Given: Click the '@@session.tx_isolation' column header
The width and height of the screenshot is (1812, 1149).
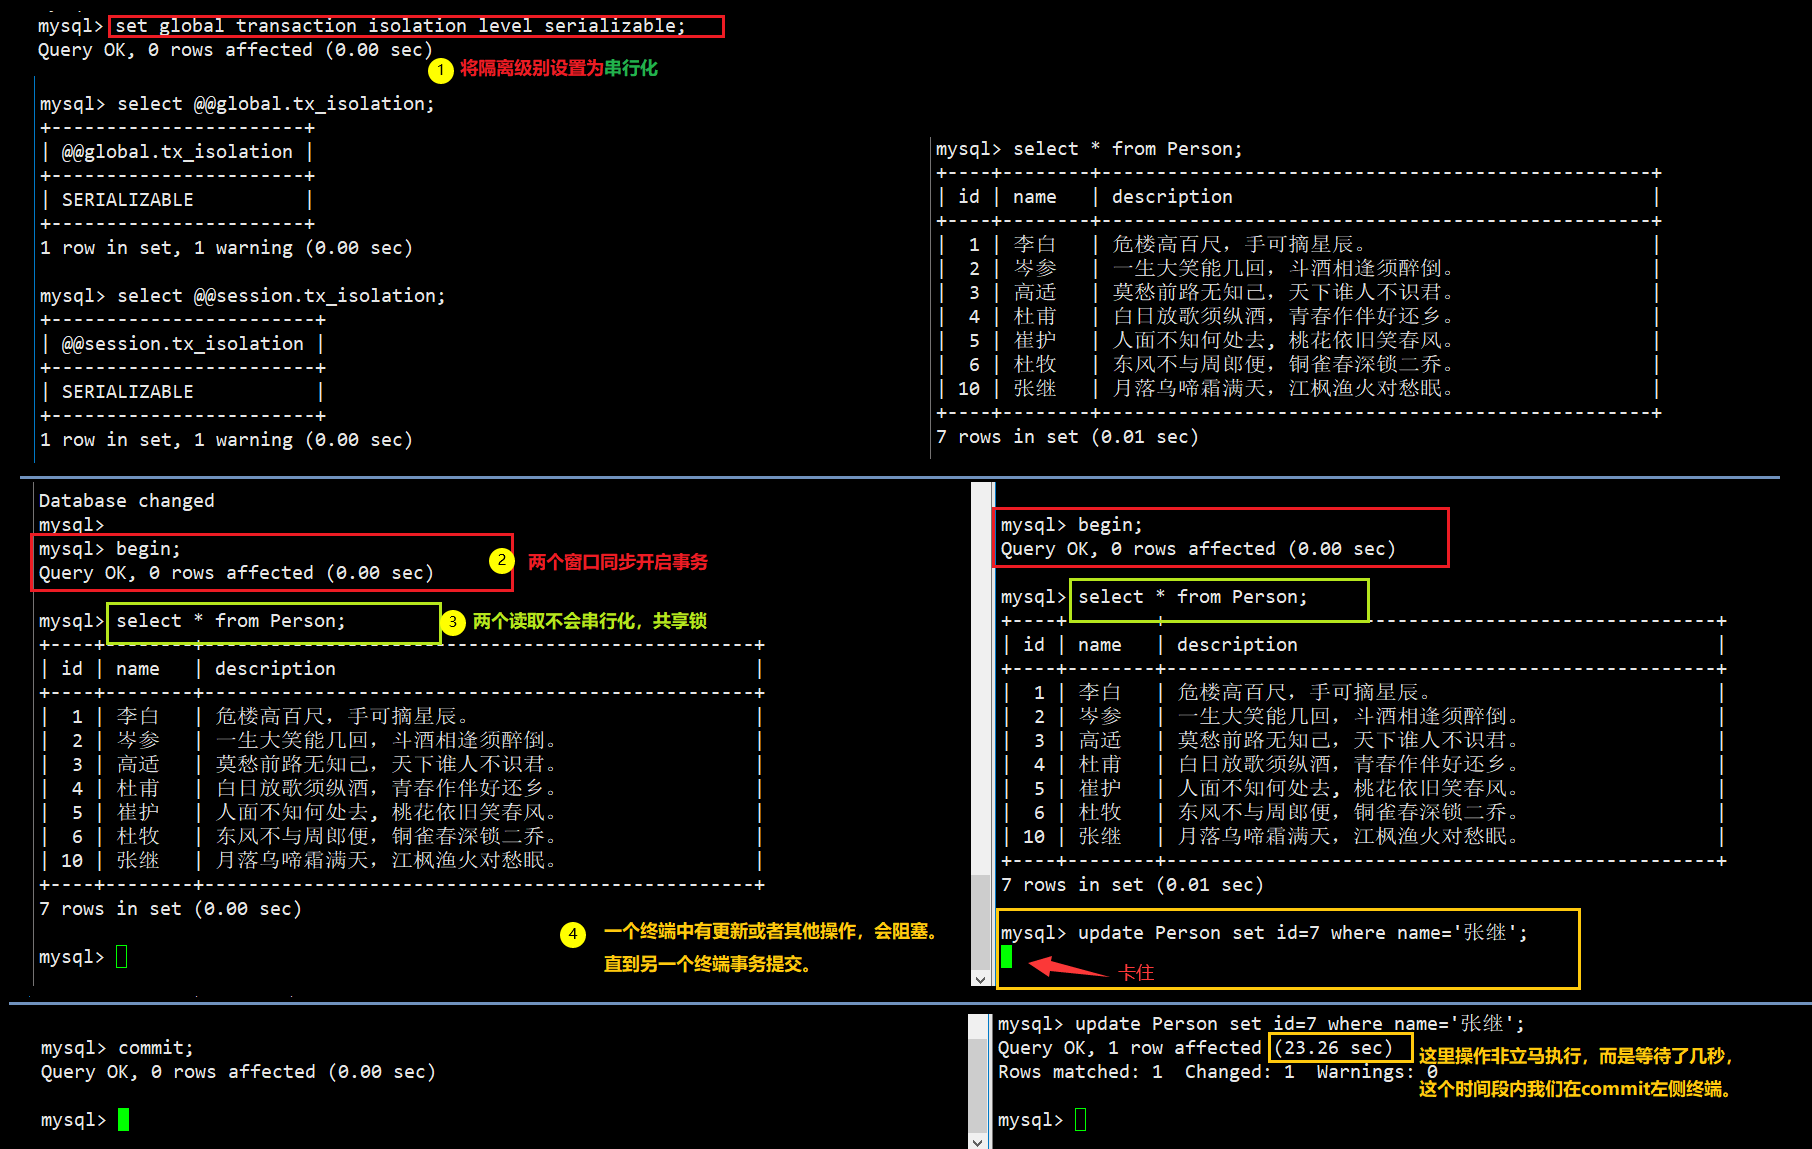Looking at the screenshot, I should pyautogui.click(x=182, y=344).
